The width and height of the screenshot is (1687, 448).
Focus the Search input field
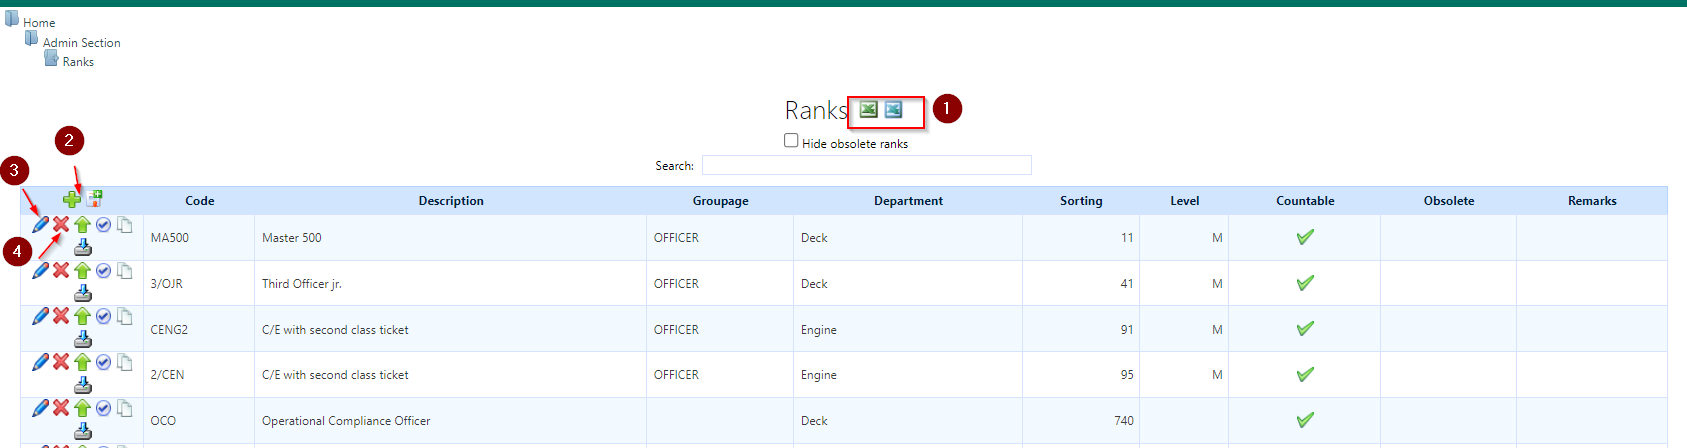tap(866, 165)
